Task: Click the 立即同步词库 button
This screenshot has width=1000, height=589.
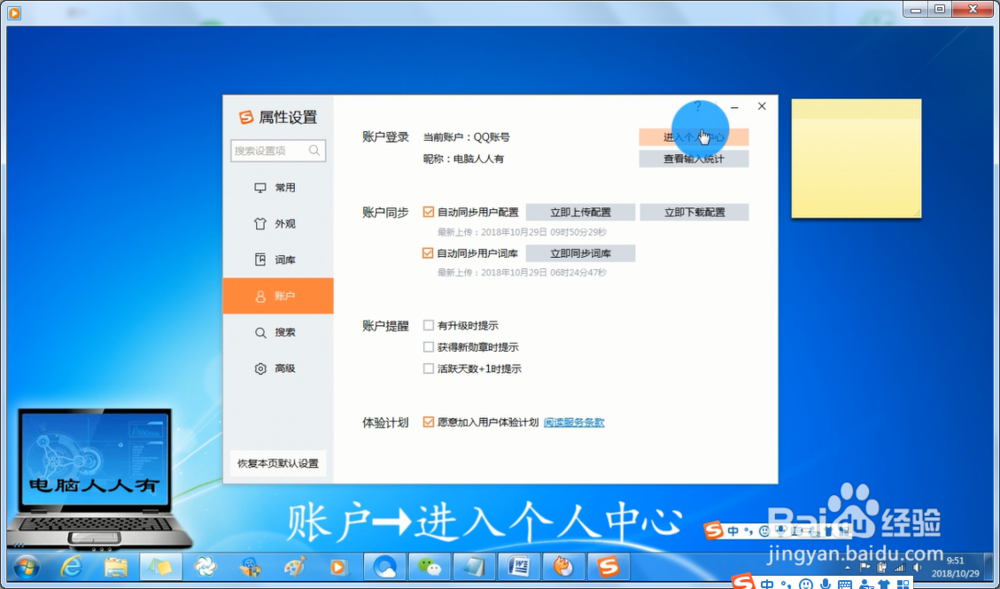Action: (580, 253)
